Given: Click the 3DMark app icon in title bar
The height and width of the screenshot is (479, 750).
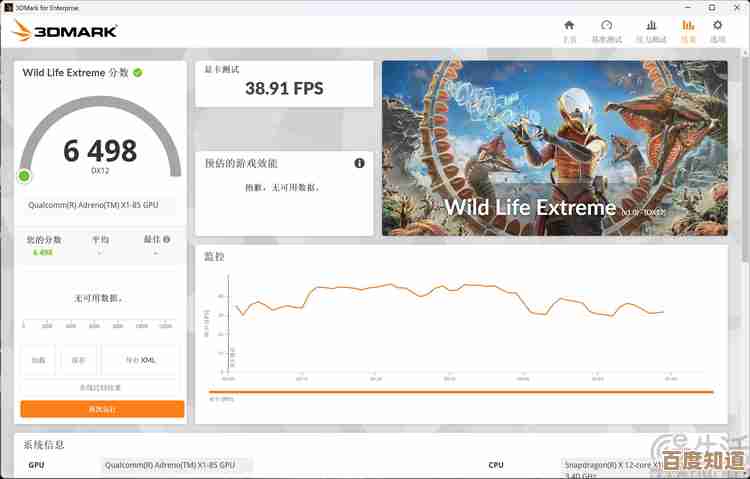Looking at the screenshot, I should [x=8, y=6].
